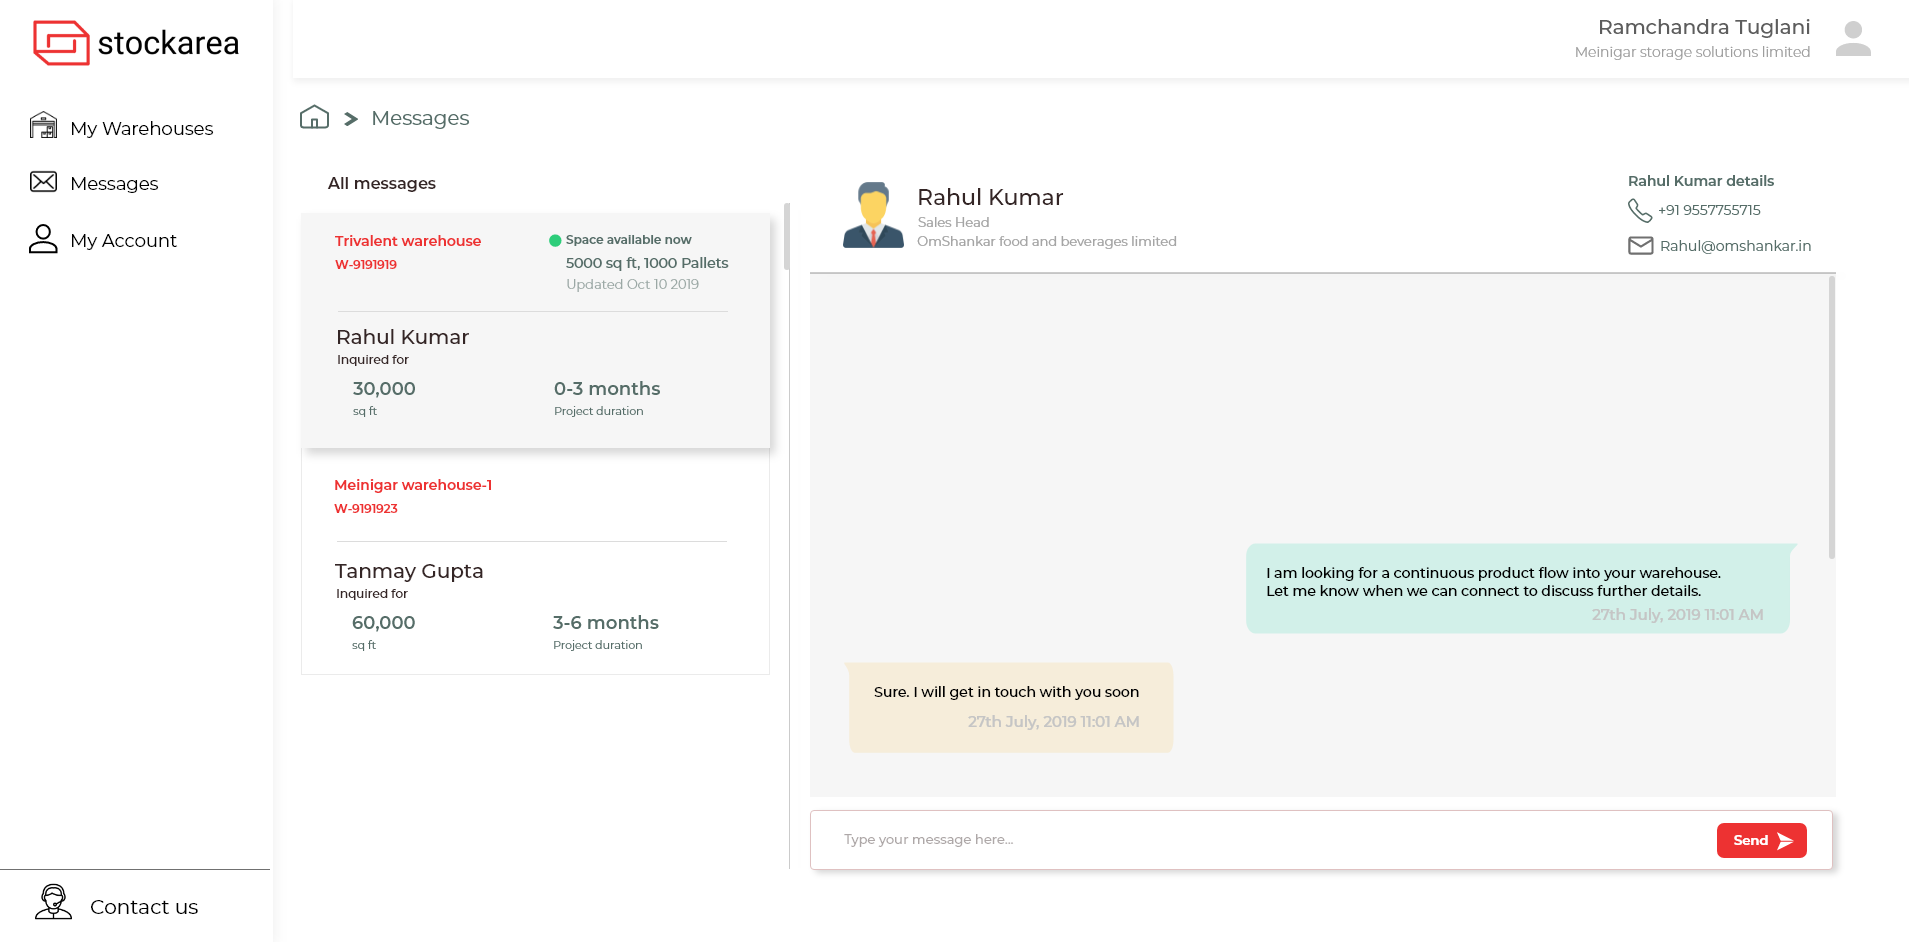Click 5000 sq ft, 1000 Pallets text
This screenshot has height=942, width=1909.
pyautogui.click(x=647, y=263)
